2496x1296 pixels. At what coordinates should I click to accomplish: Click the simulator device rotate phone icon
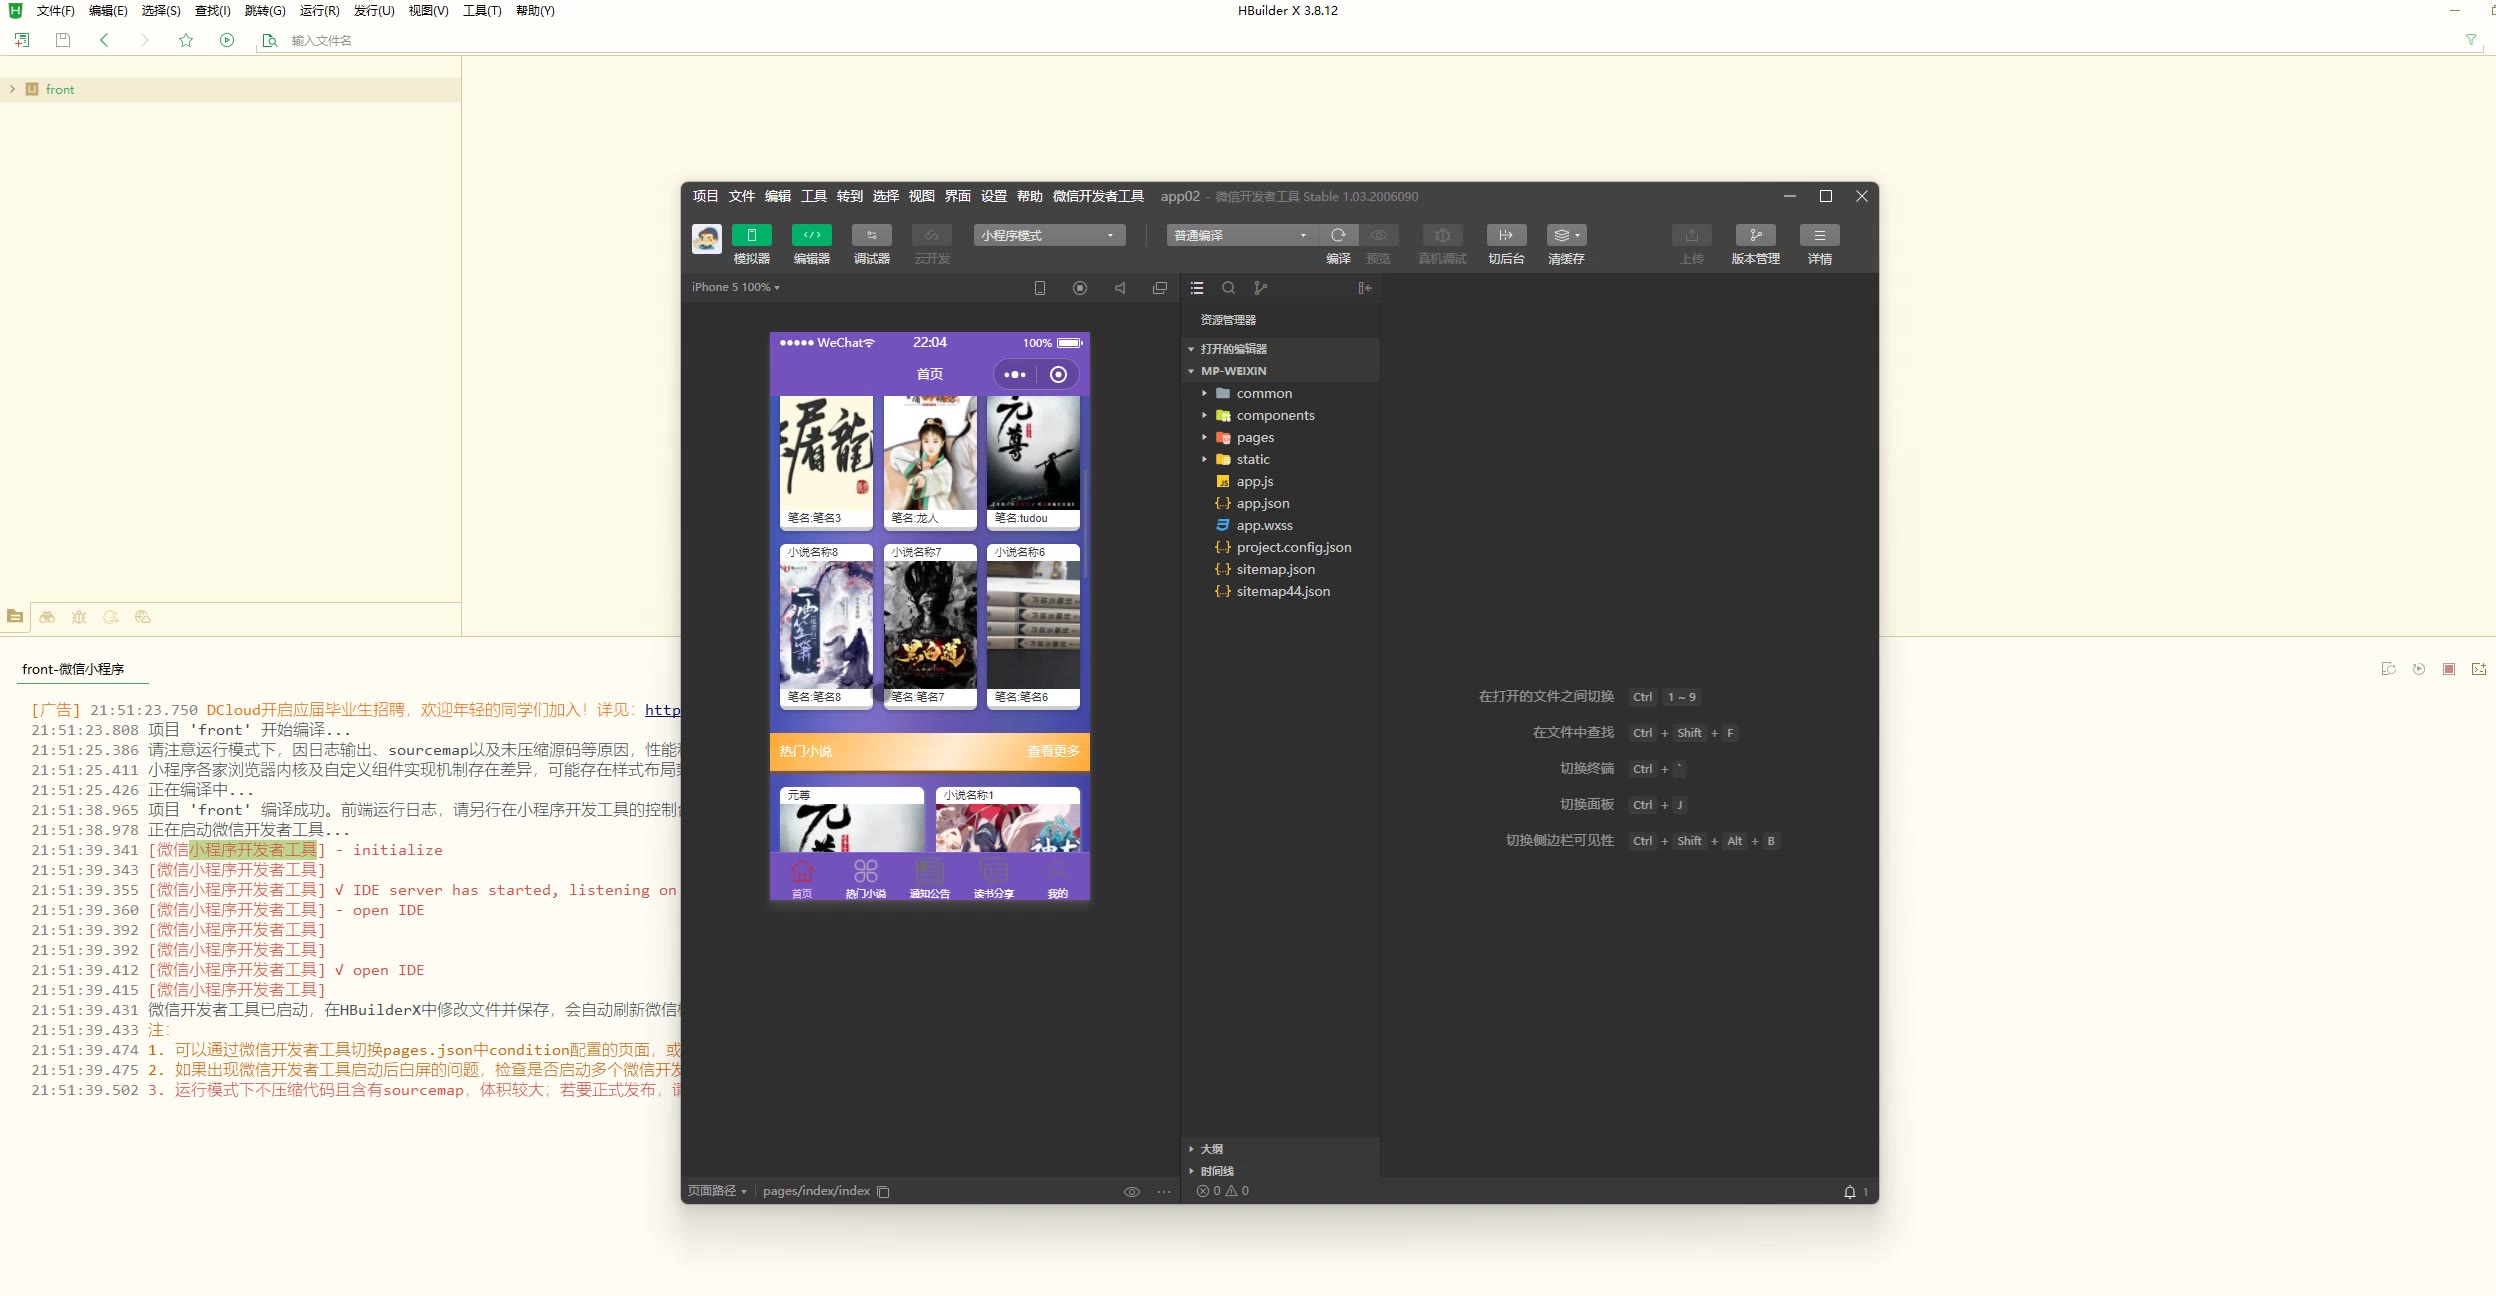coord(1040,288)
